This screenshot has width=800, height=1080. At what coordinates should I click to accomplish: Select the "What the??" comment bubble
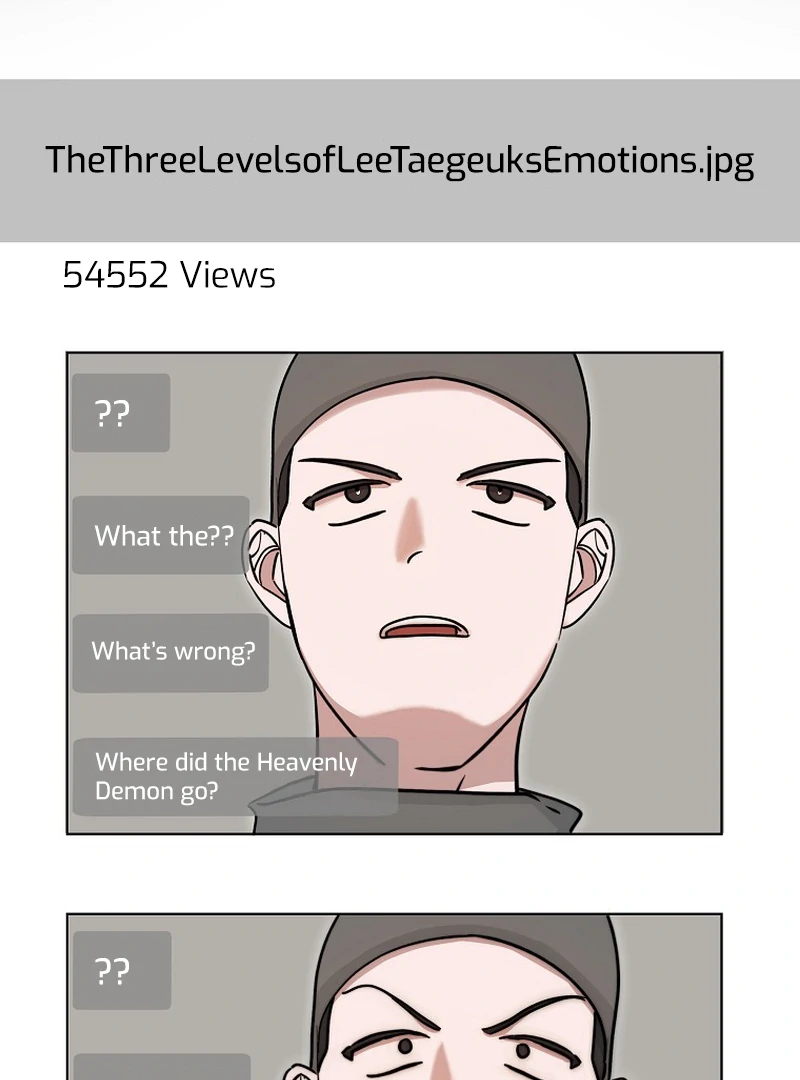(161, 535)
